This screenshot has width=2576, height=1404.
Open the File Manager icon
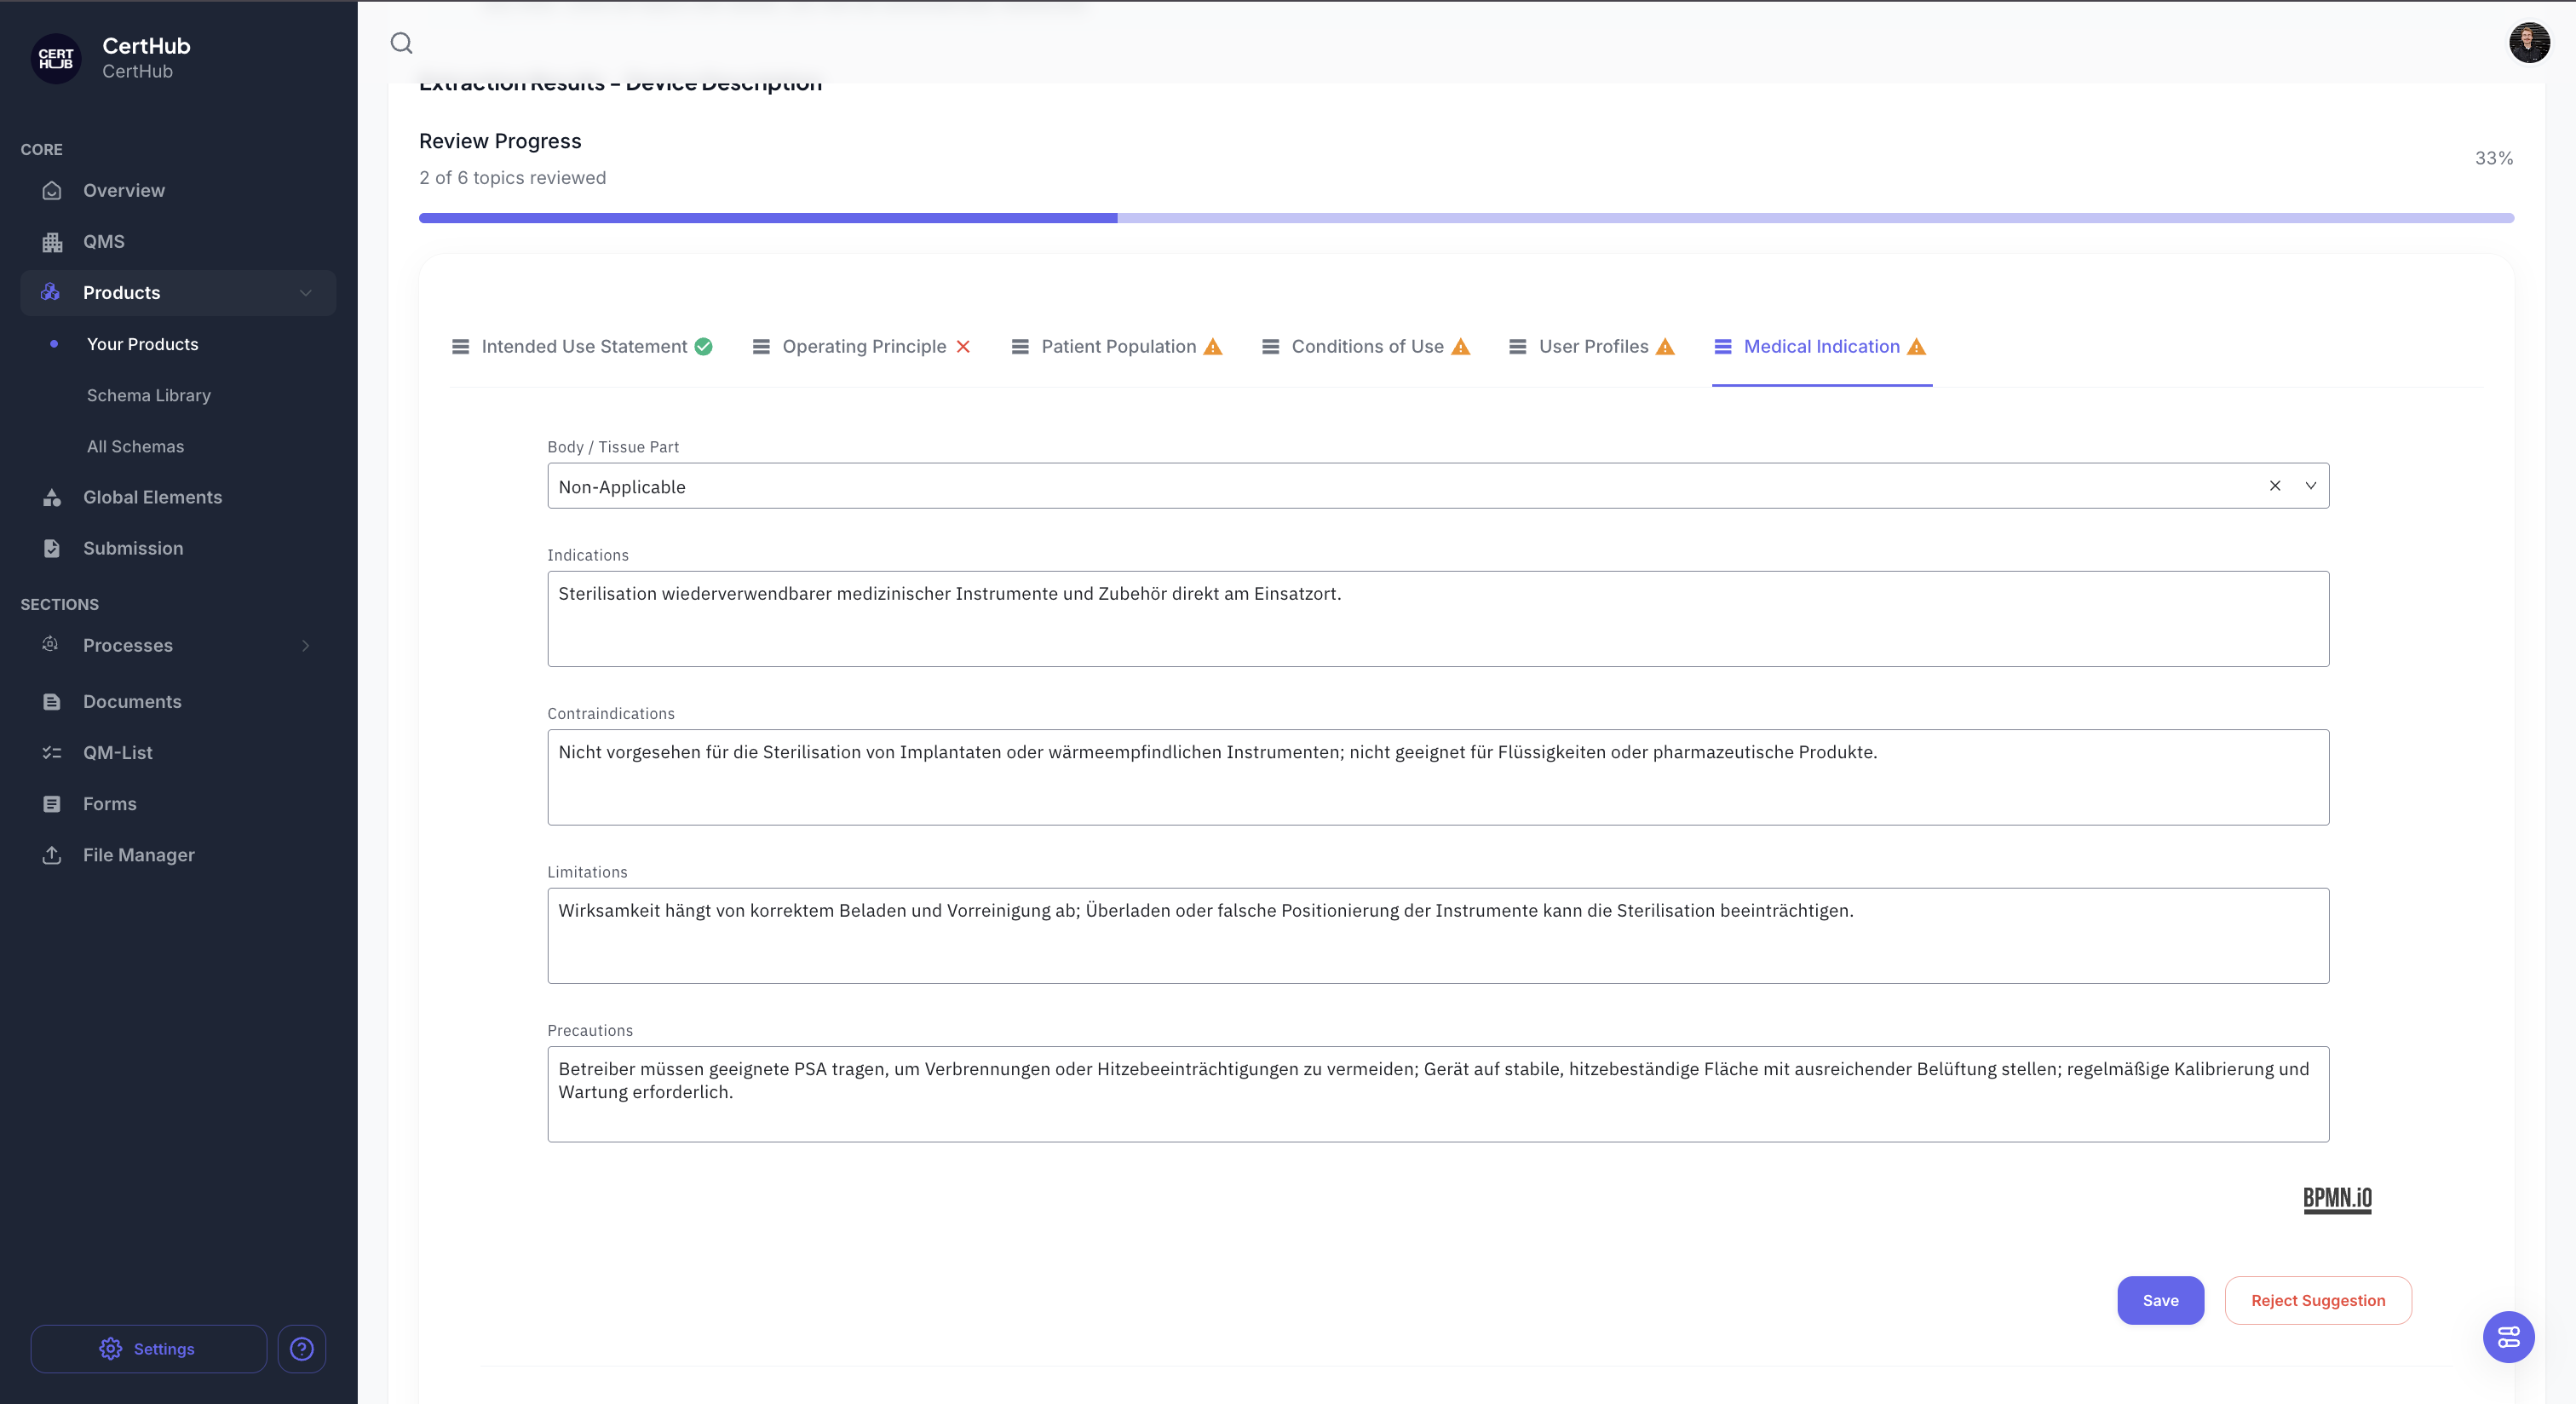tap(51, 855)
